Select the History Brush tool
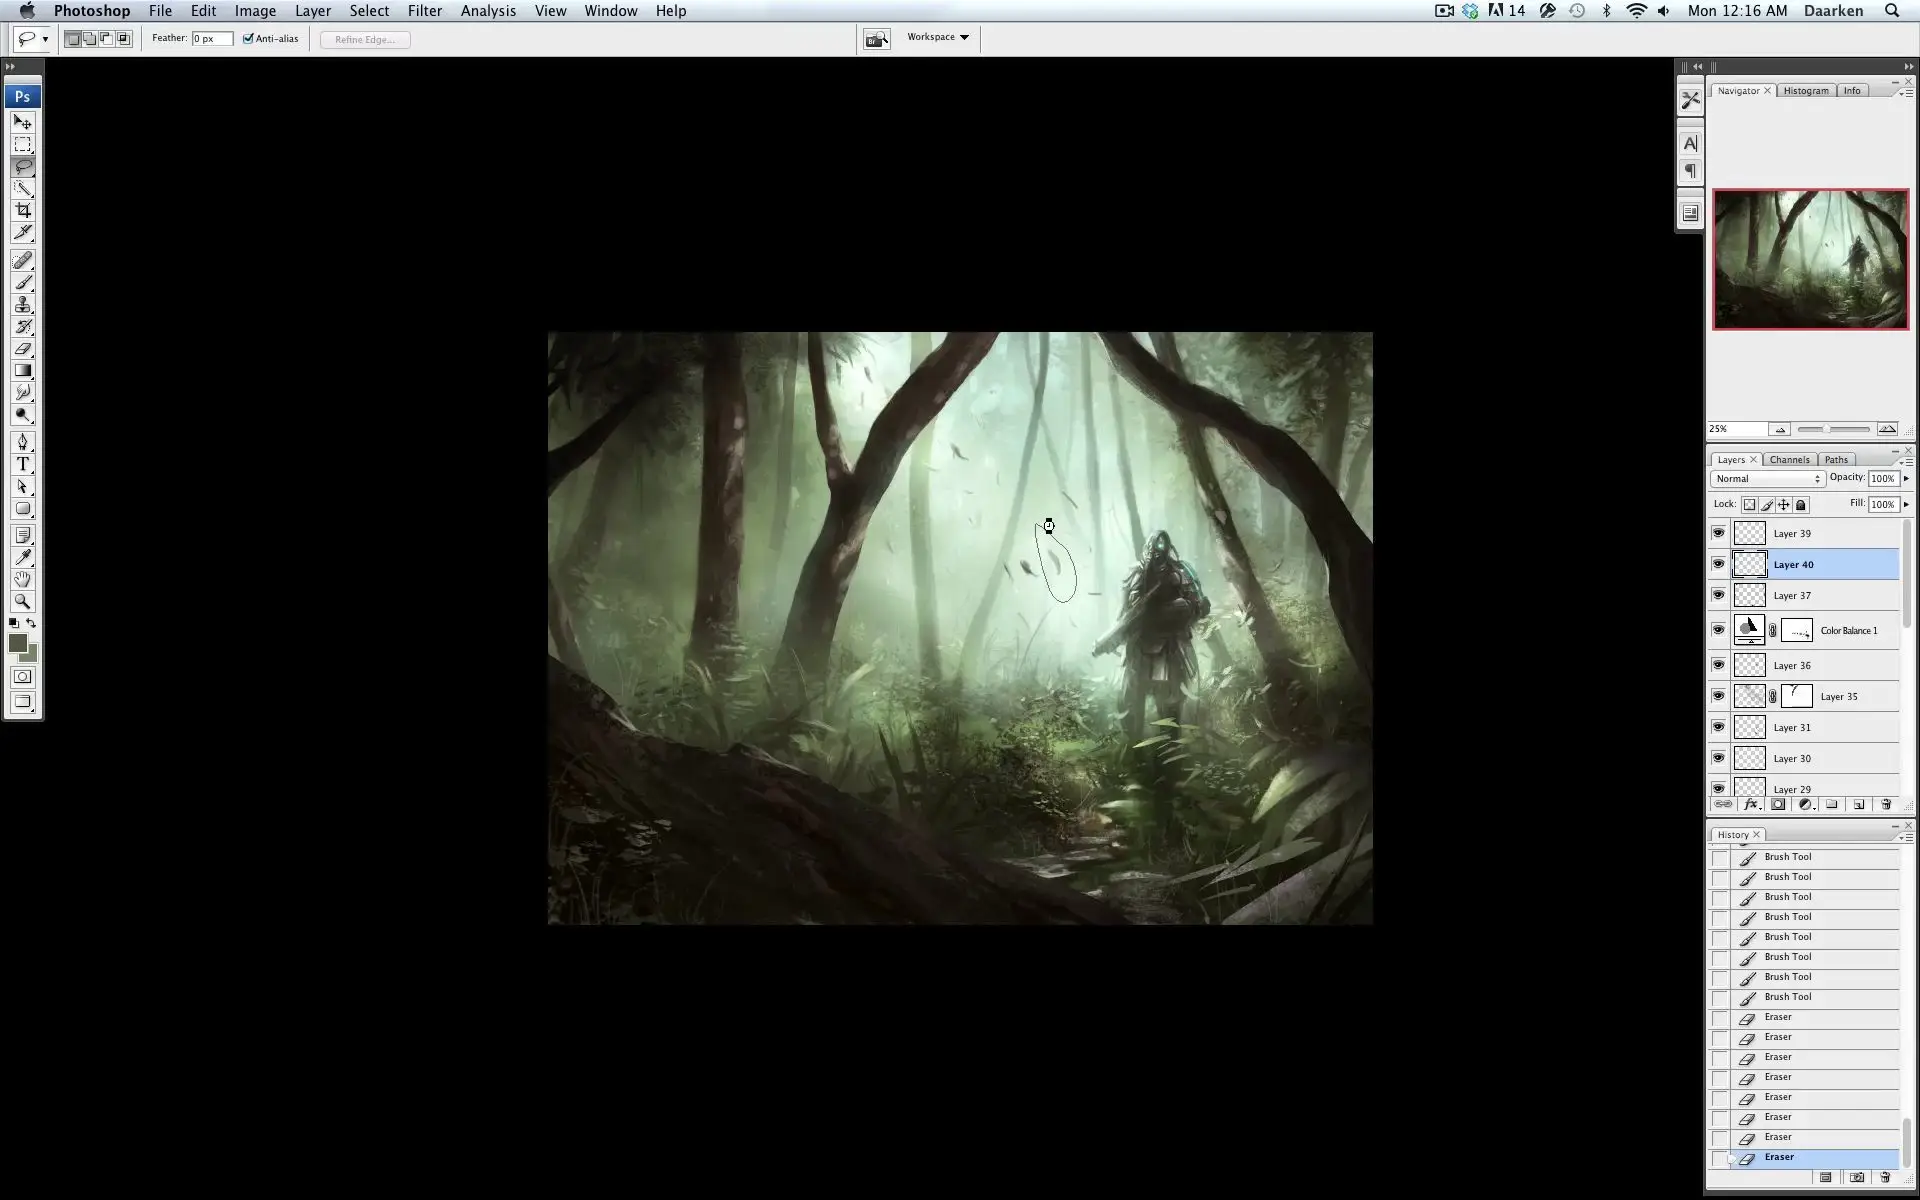The height and width of the screenshot is (1200, 1920). (x=22, y=326)
